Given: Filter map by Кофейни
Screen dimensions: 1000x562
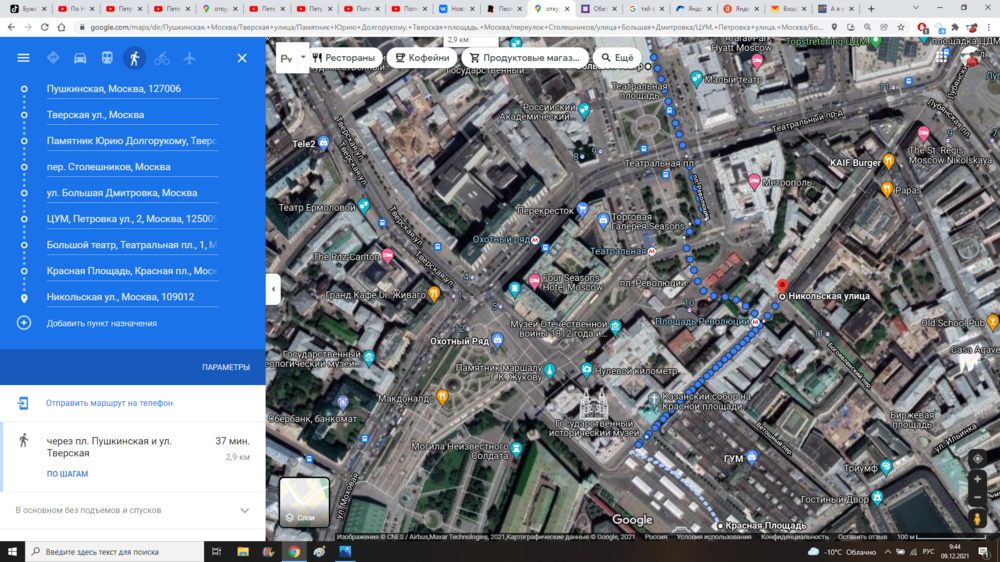Looking at the screenshot, I should (422, 57).
